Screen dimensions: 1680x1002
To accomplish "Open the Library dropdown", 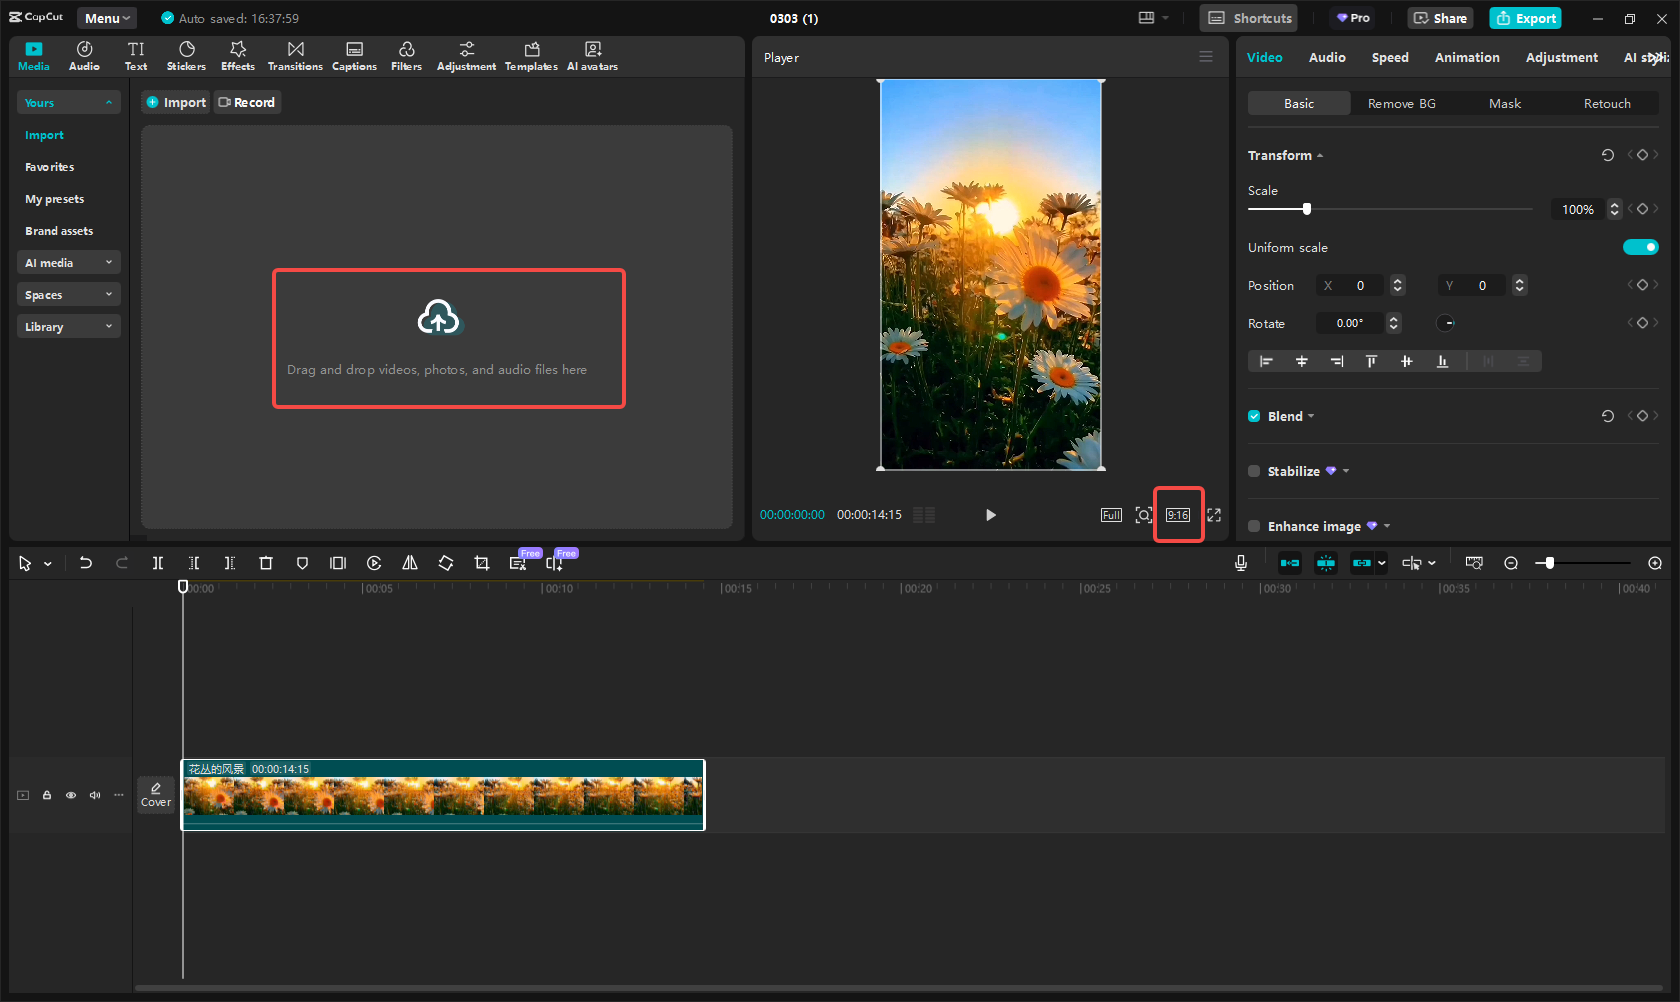I will (x=68, y=326).
